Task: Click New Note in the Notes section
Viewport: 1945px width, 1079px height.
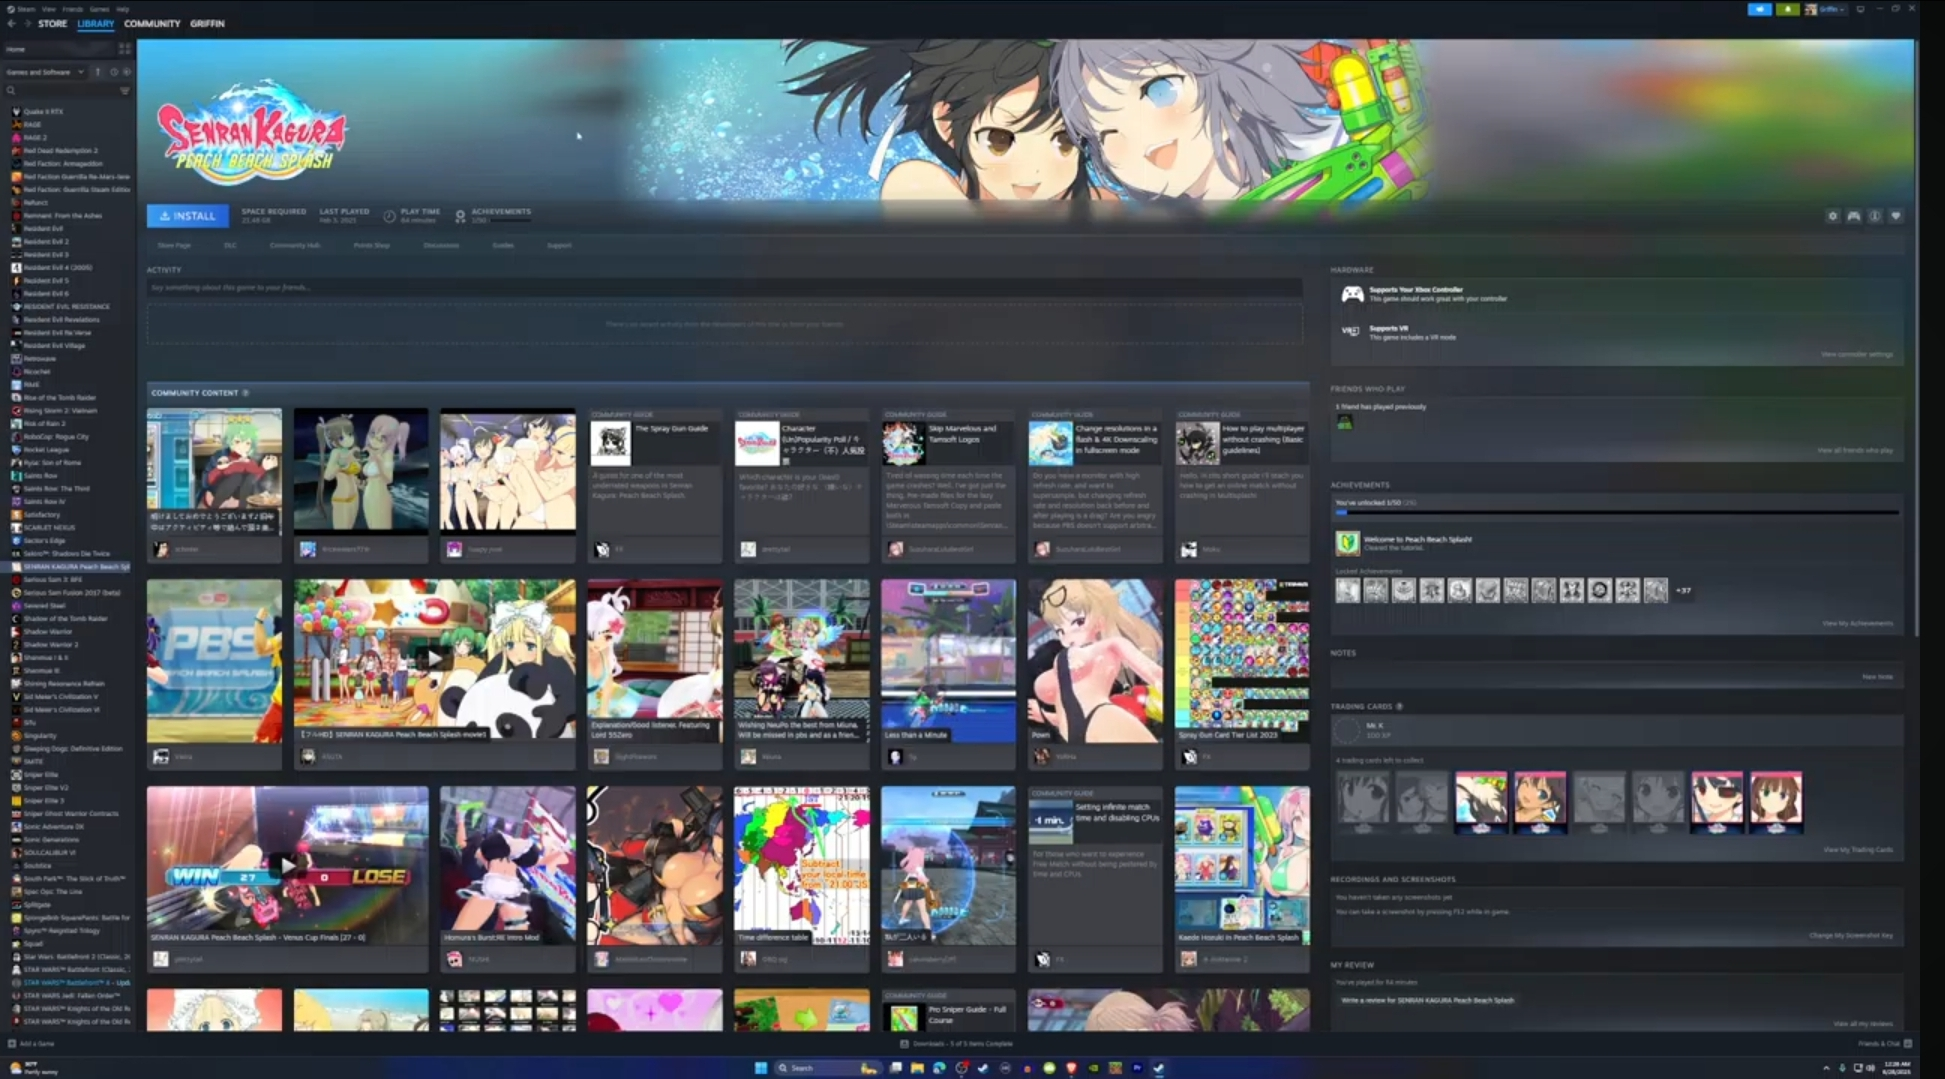Action: pos(1877,677)
